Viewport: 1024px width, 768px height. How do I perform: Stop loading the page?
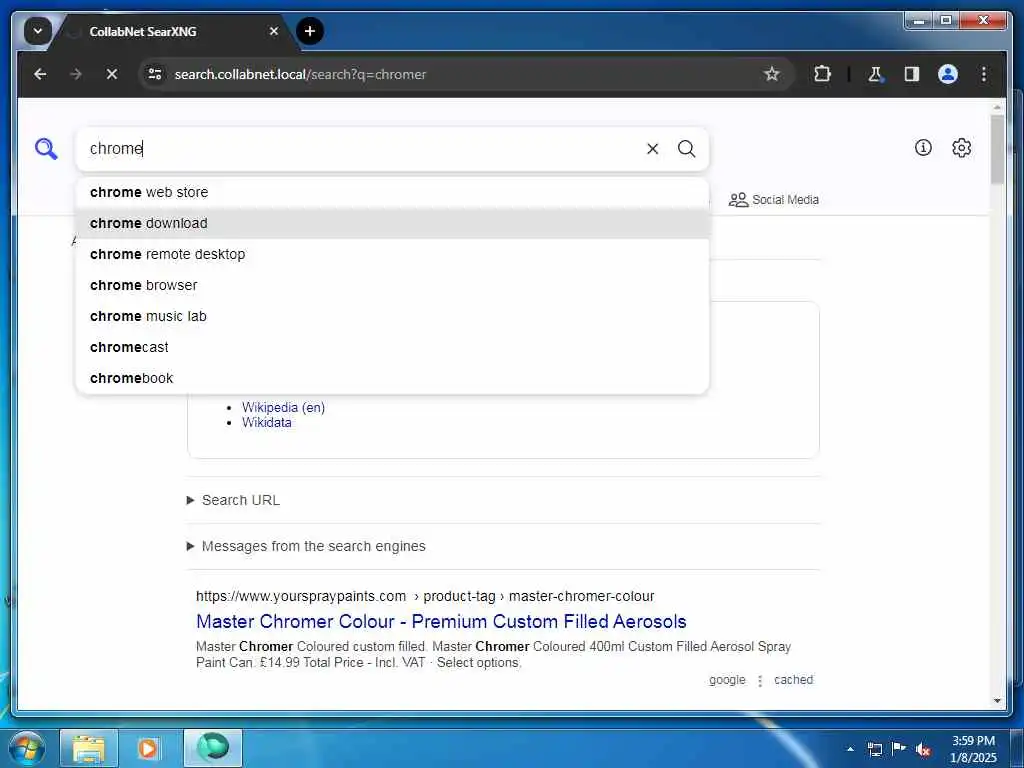point(112,74)
